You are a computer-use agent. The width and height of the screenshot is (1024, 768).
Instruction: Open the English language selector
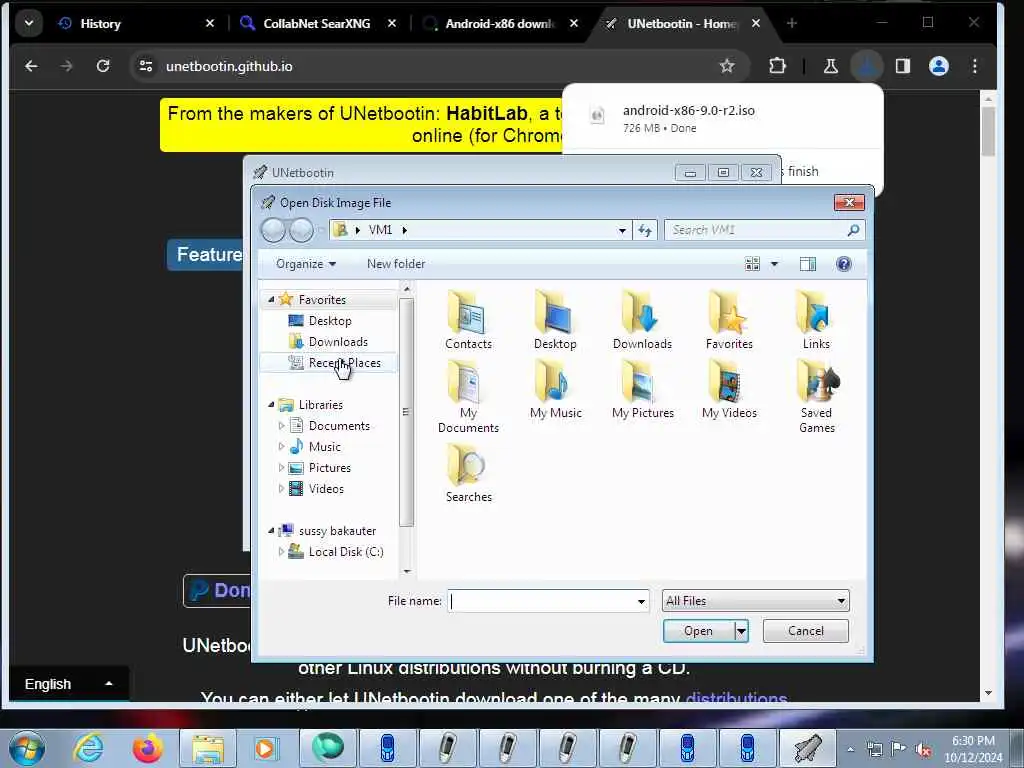pyautogui.click(x=68, y=684)
